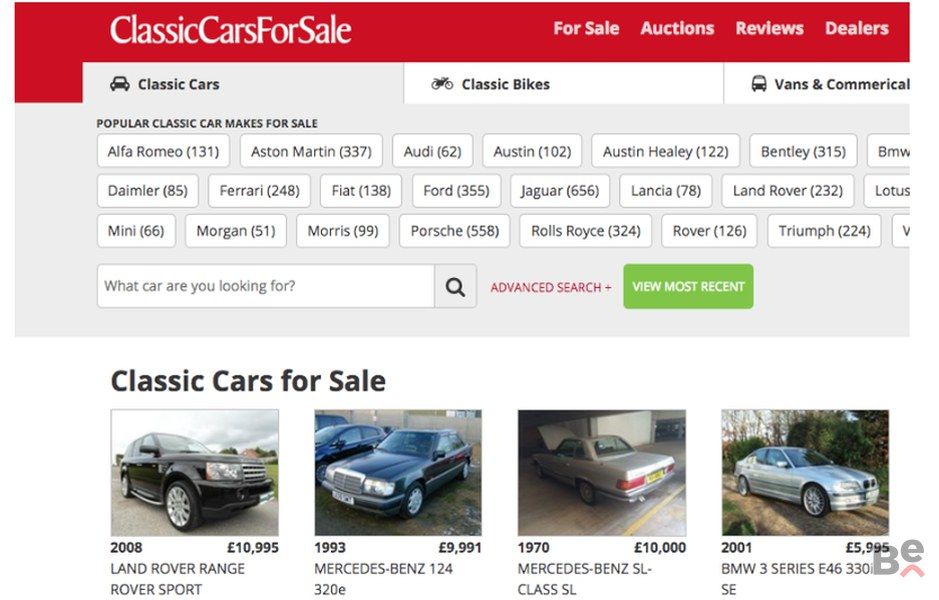Choose the Aston Martin (337) make
Image resolution: width=939 pixels, height=600 pixels.
click(x=311, y=151)
